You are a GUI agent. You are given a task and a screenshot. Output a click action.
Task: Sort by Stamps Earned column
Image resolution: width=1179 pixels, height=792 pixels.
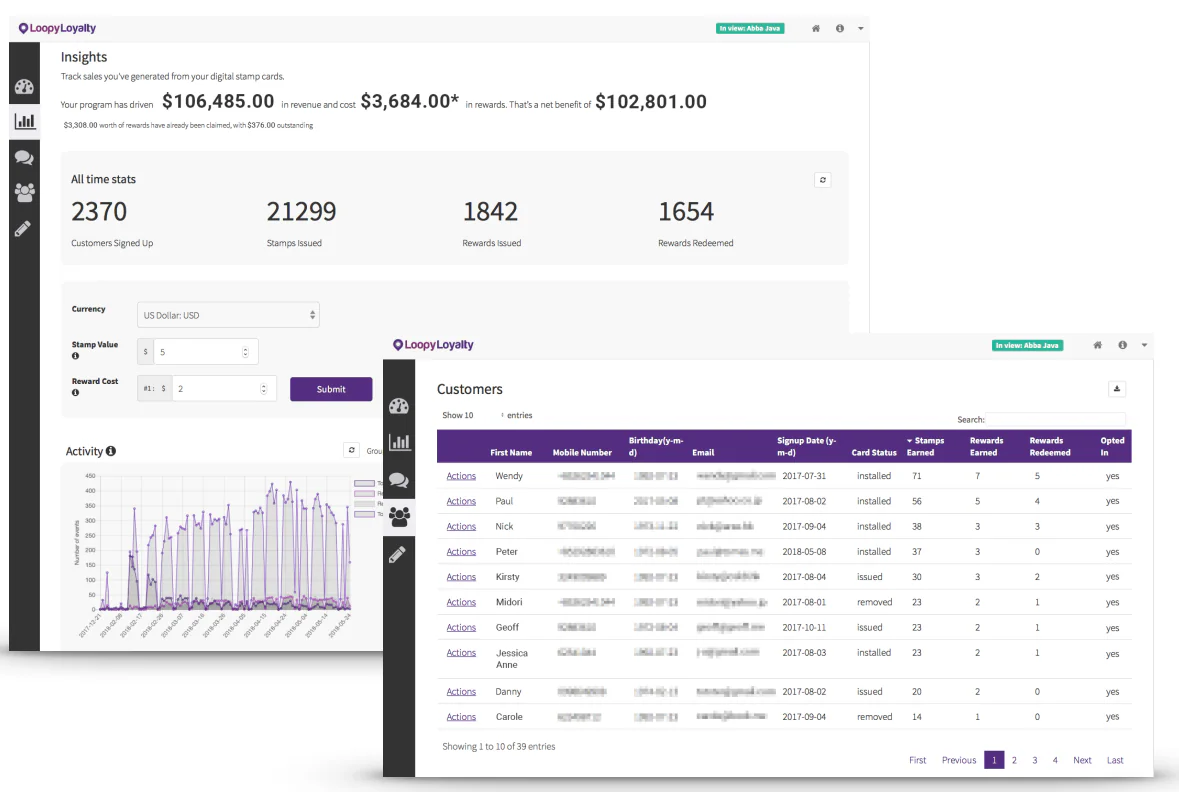click(926, 447)
